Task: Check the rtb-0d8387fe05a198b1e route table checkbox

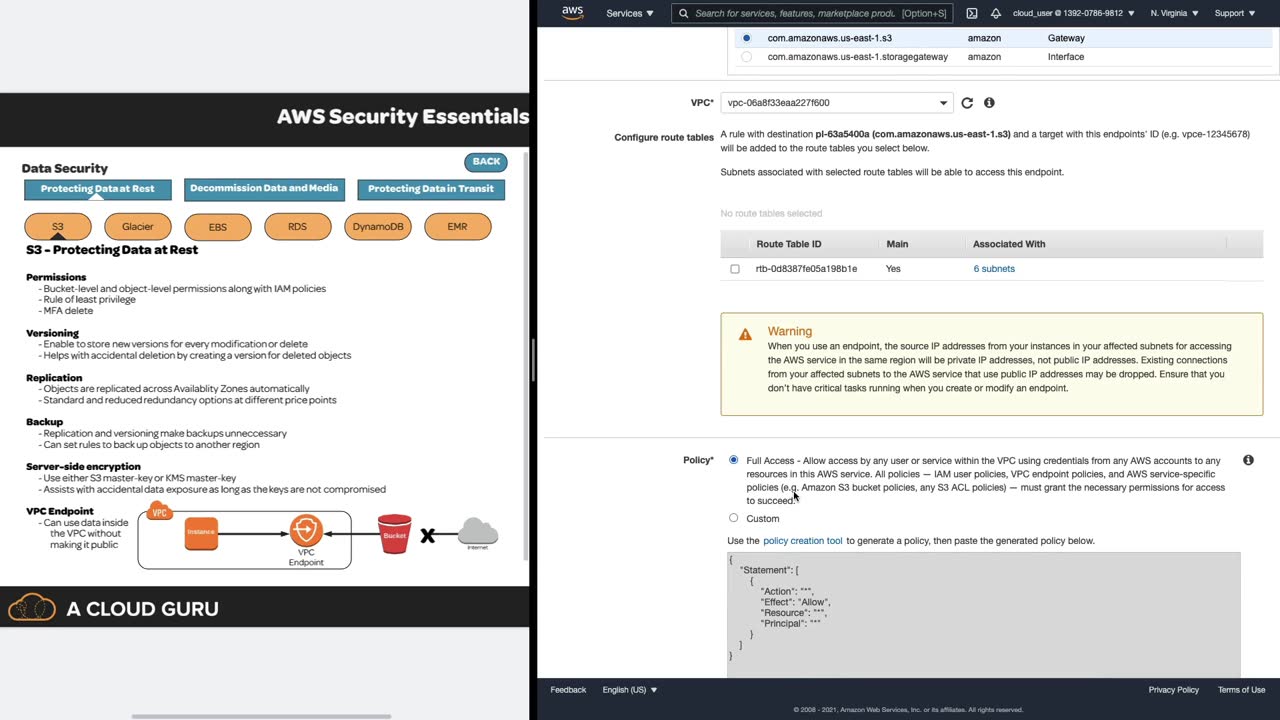Action: click(735, 269)
